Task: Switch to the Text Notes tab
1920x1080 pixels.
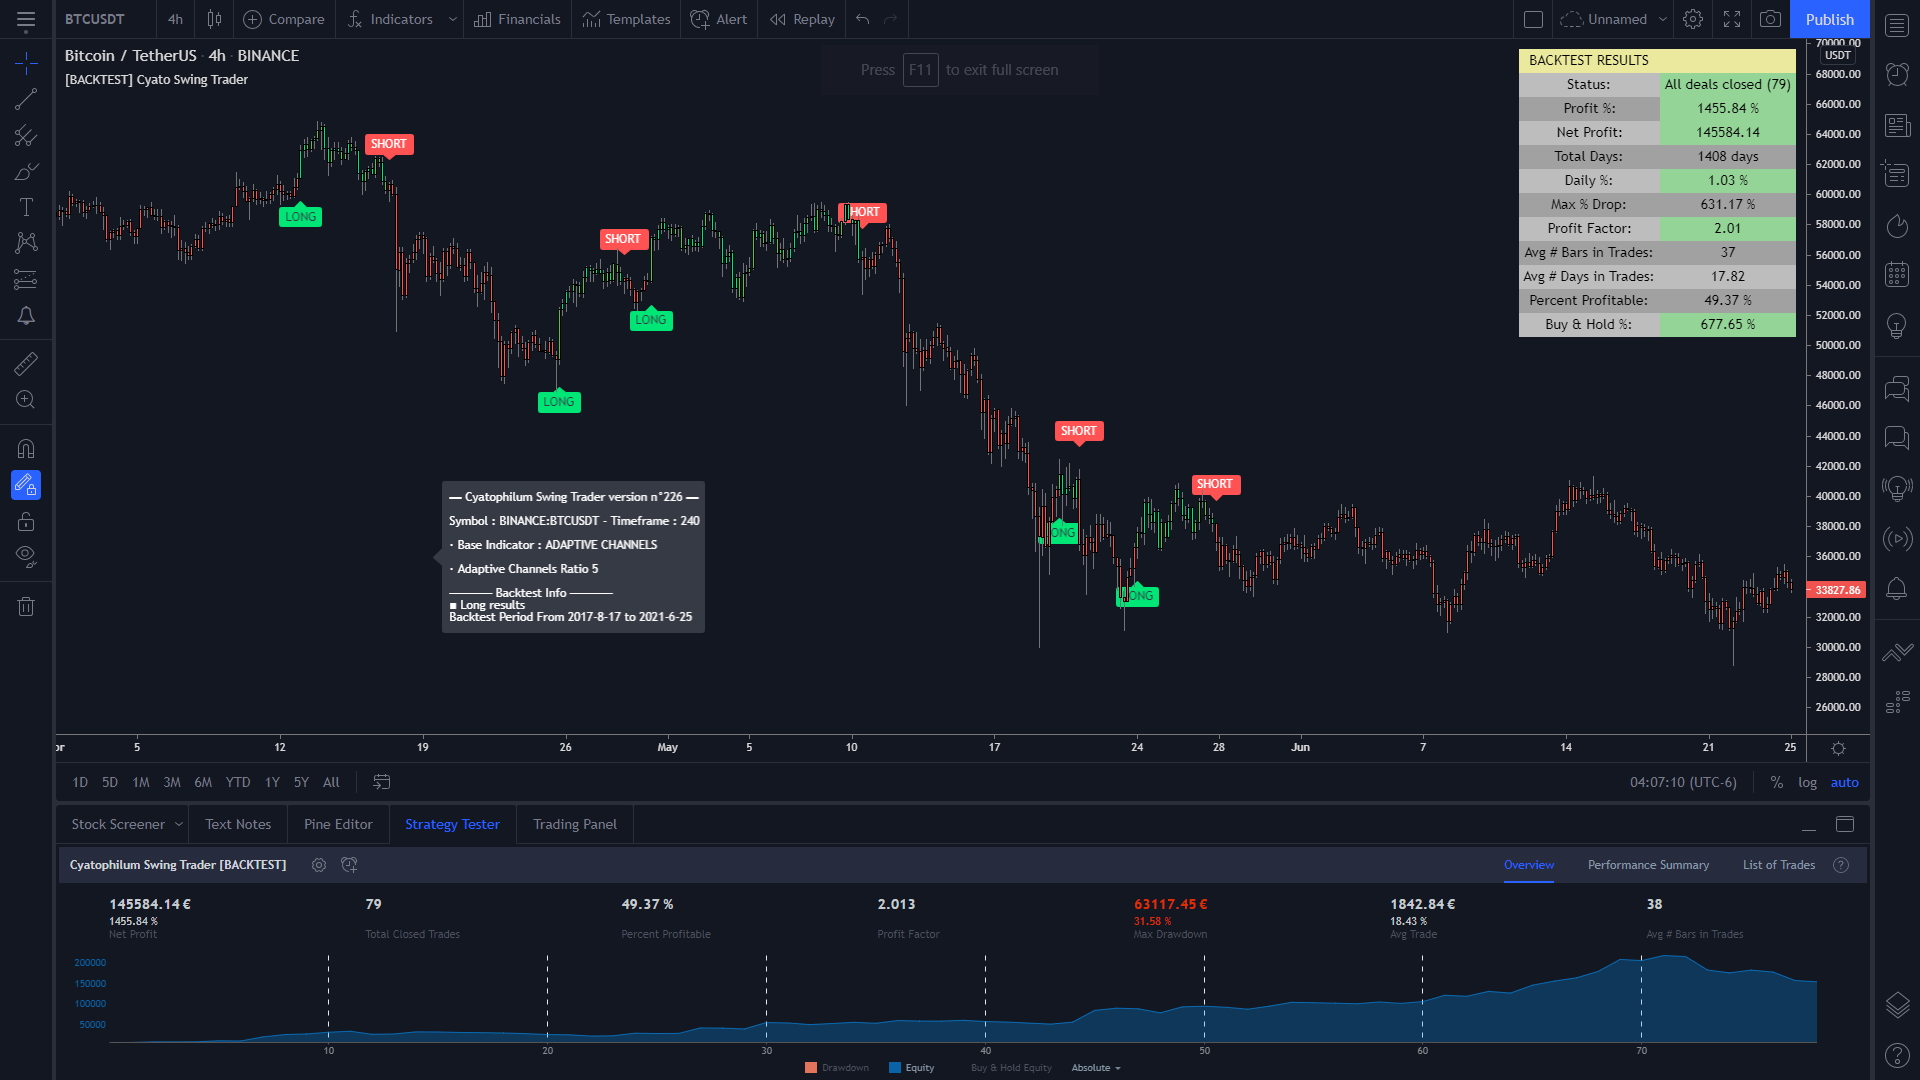Action: pos(238,824)
